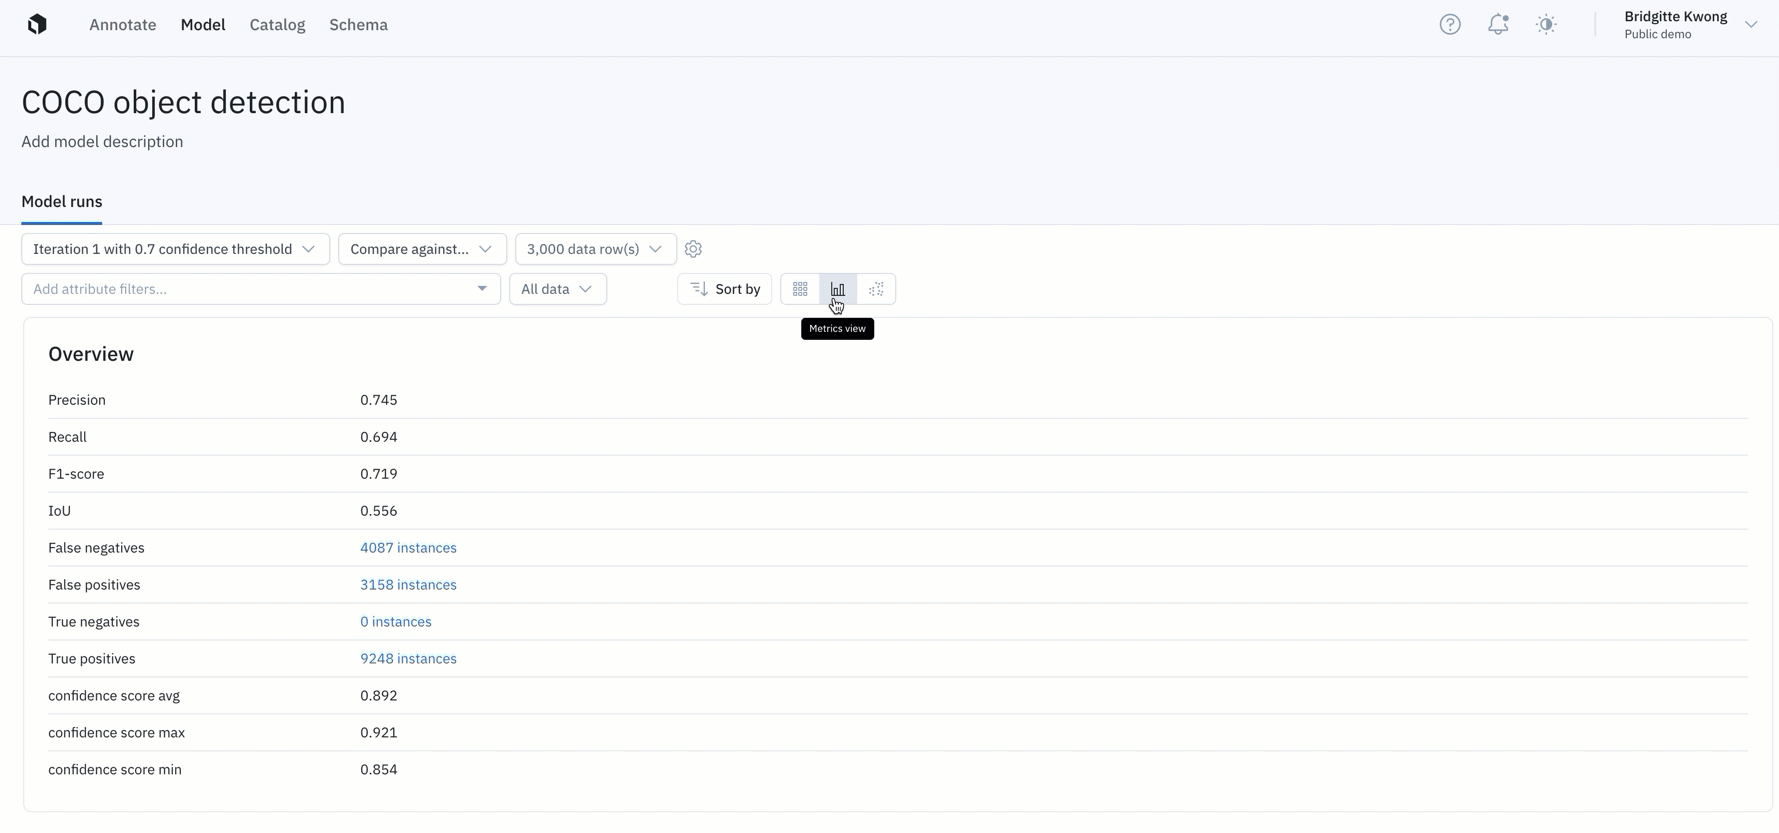1779x833 pixels.
Task: Click the F1-score metric label
Action: click(x=76, y=474)
